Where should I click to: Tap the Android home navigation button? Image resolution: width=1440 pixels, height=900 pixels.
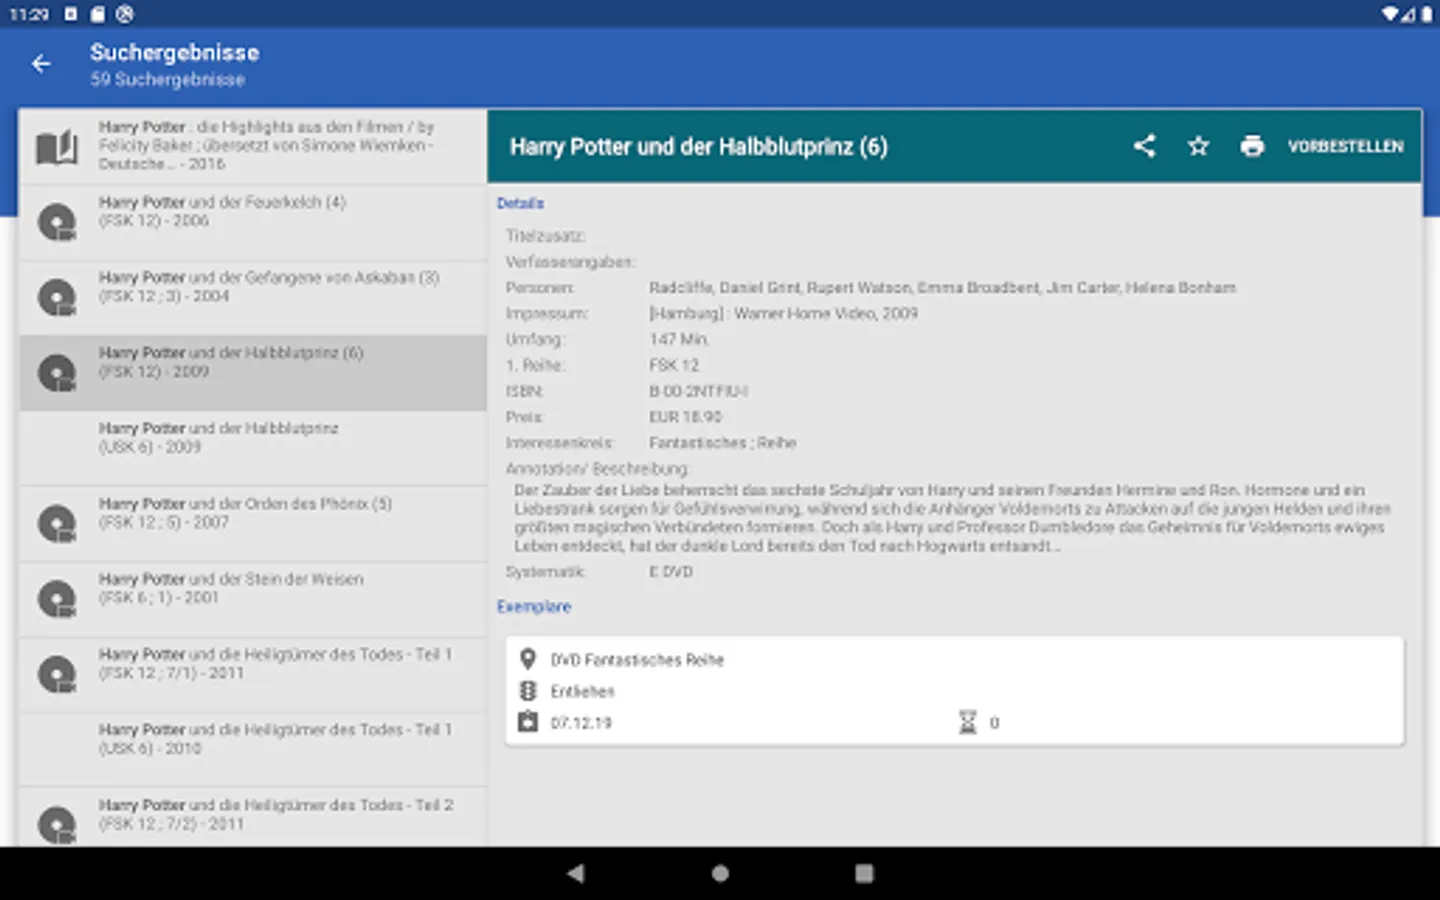coord(720,873)
